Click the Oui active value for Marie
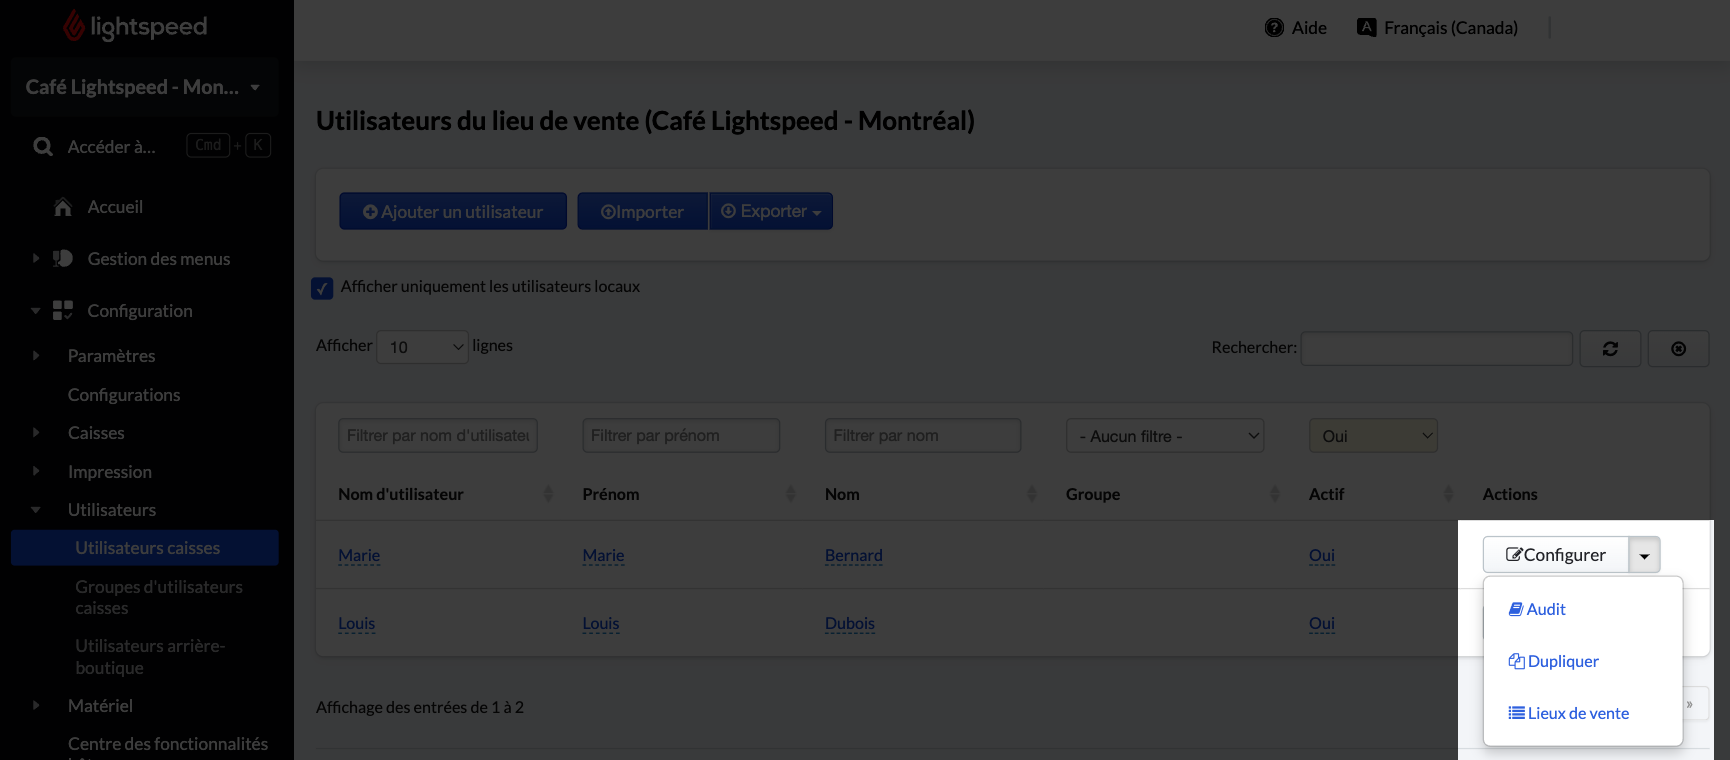 [1322, 555]
